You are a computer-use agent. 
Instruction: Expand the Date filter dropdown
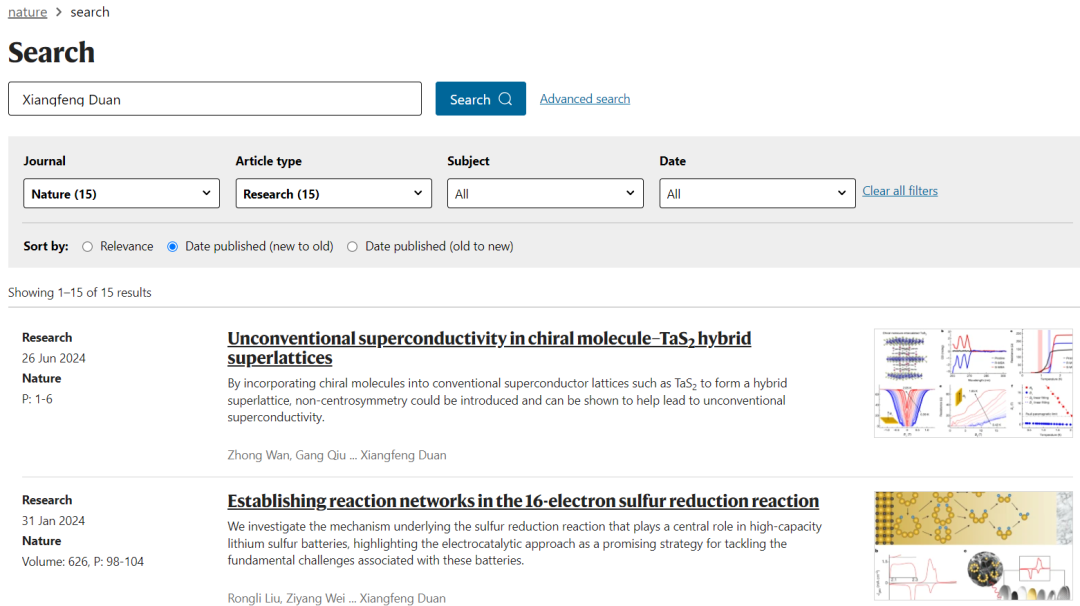click(757, 194)
